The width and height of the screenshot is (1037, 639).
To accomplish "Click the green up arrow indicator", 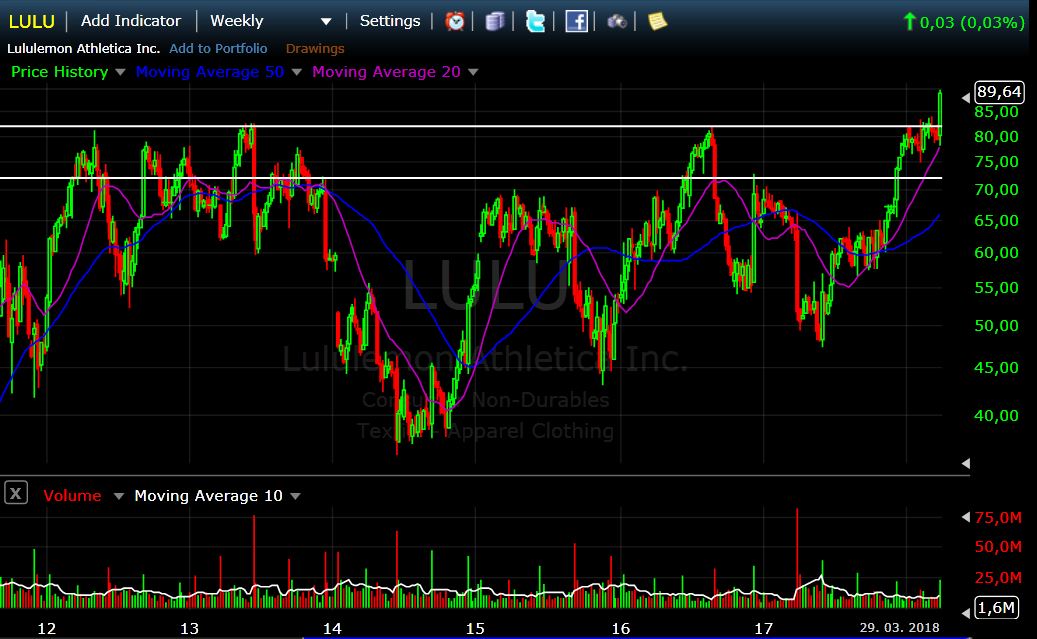I will (x=910, y=21).
